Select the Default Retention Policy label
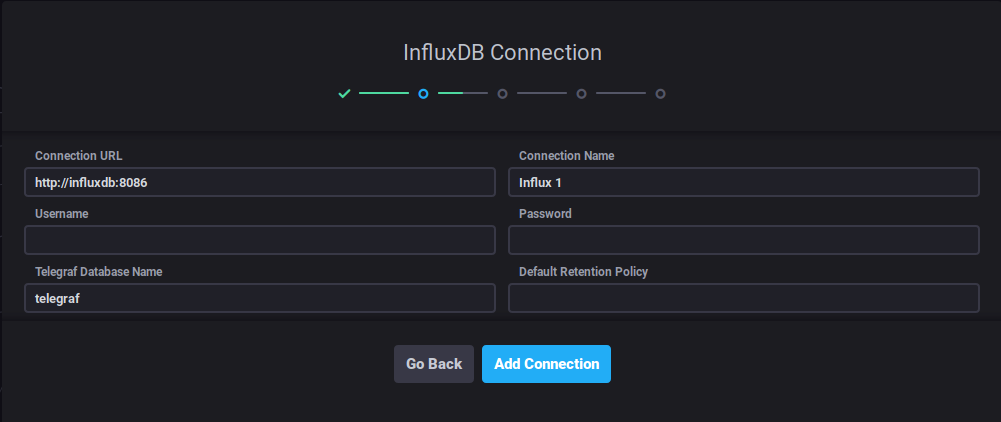 [x=583, y=272]
